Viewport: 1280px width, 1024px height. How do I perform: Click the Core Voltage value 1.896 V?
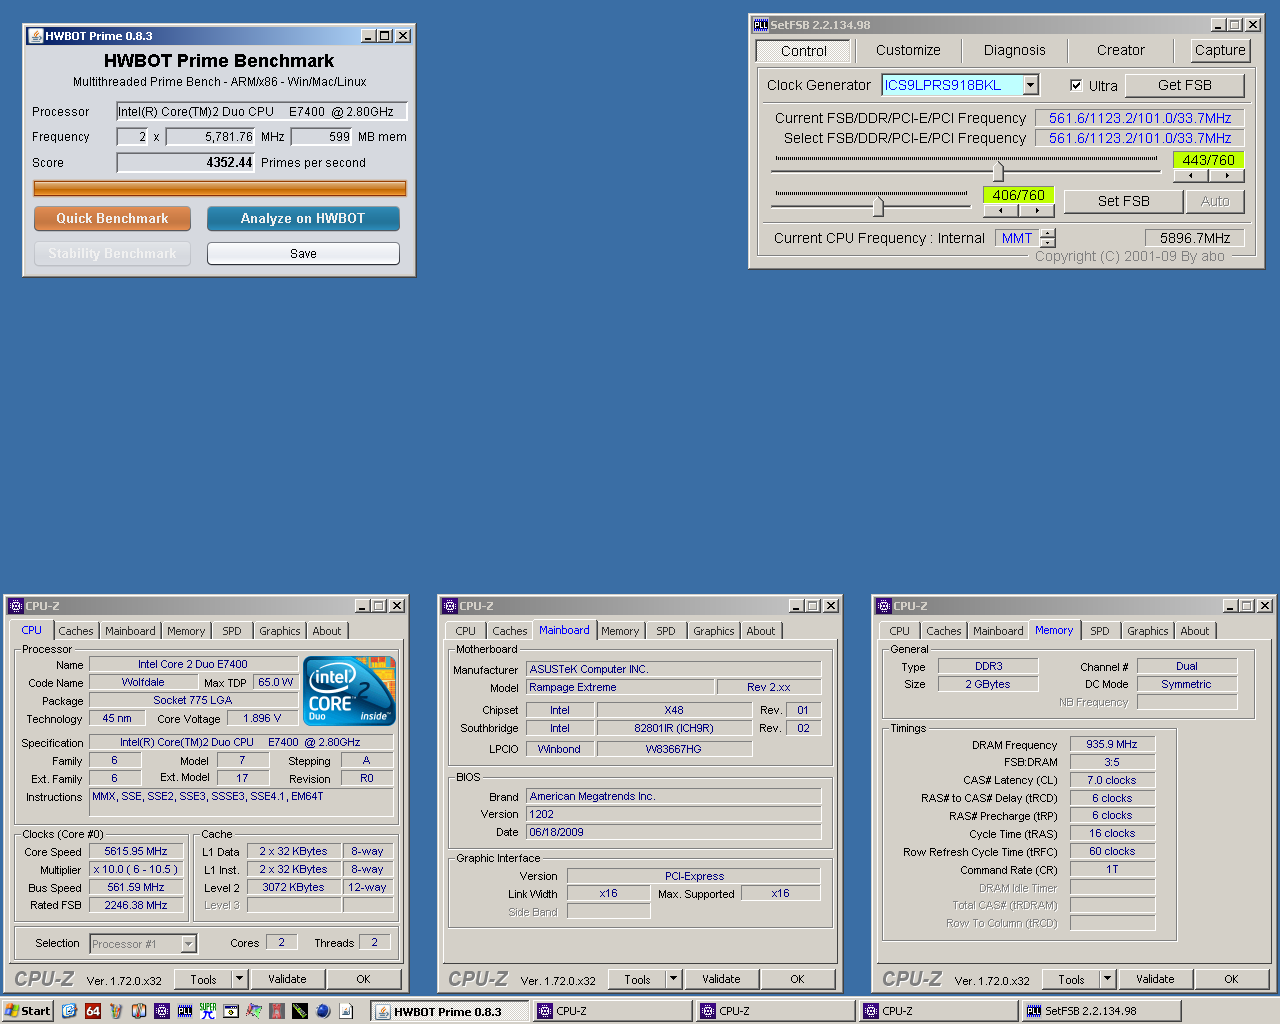262,718
